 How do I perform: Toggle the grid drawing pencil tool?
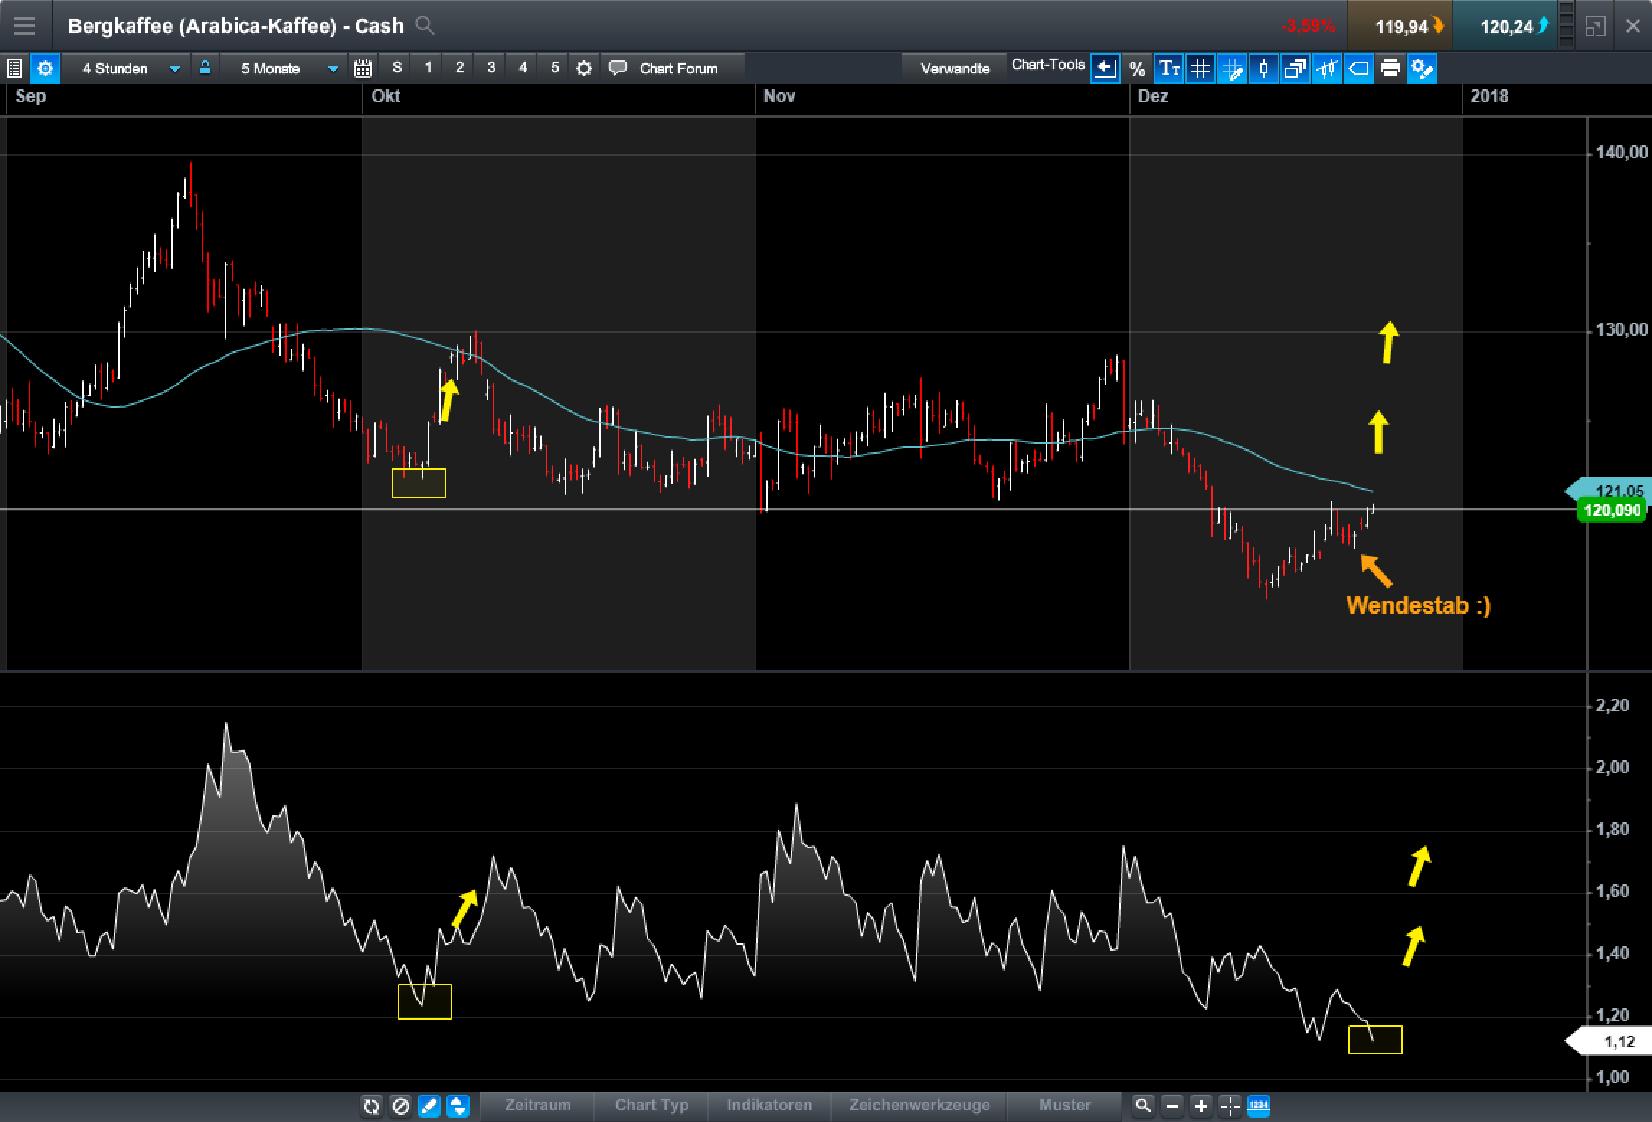[1232, 68]
